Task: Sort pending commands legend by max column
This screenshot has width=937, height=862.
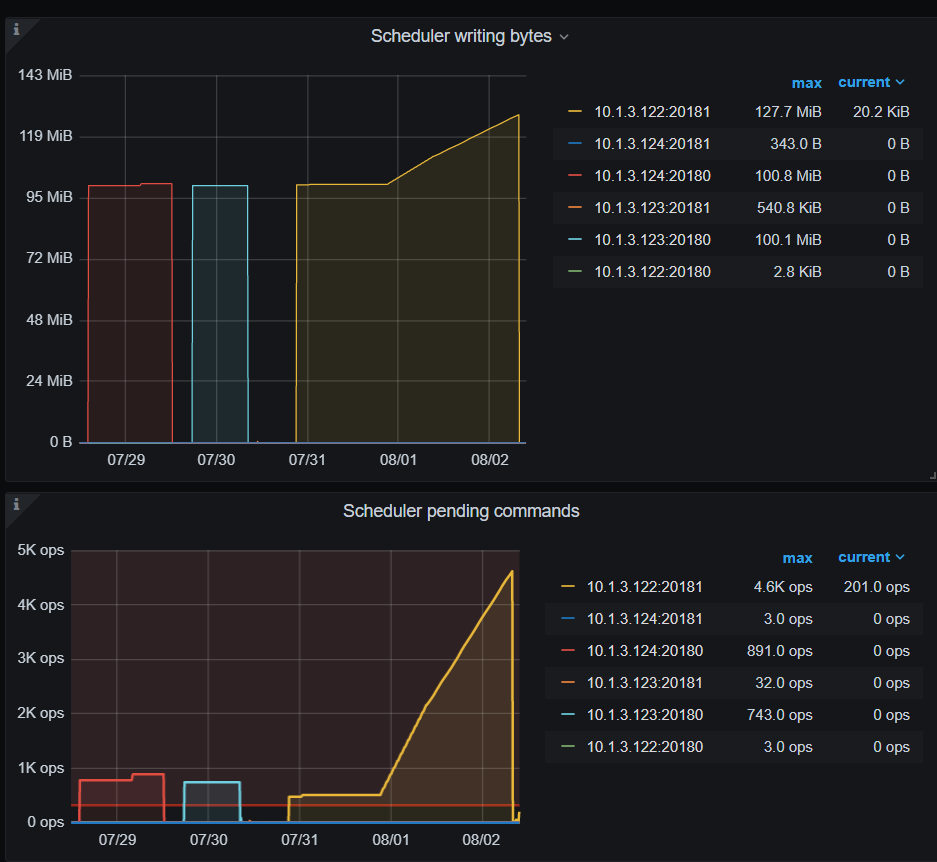Action: coord(797,558)
